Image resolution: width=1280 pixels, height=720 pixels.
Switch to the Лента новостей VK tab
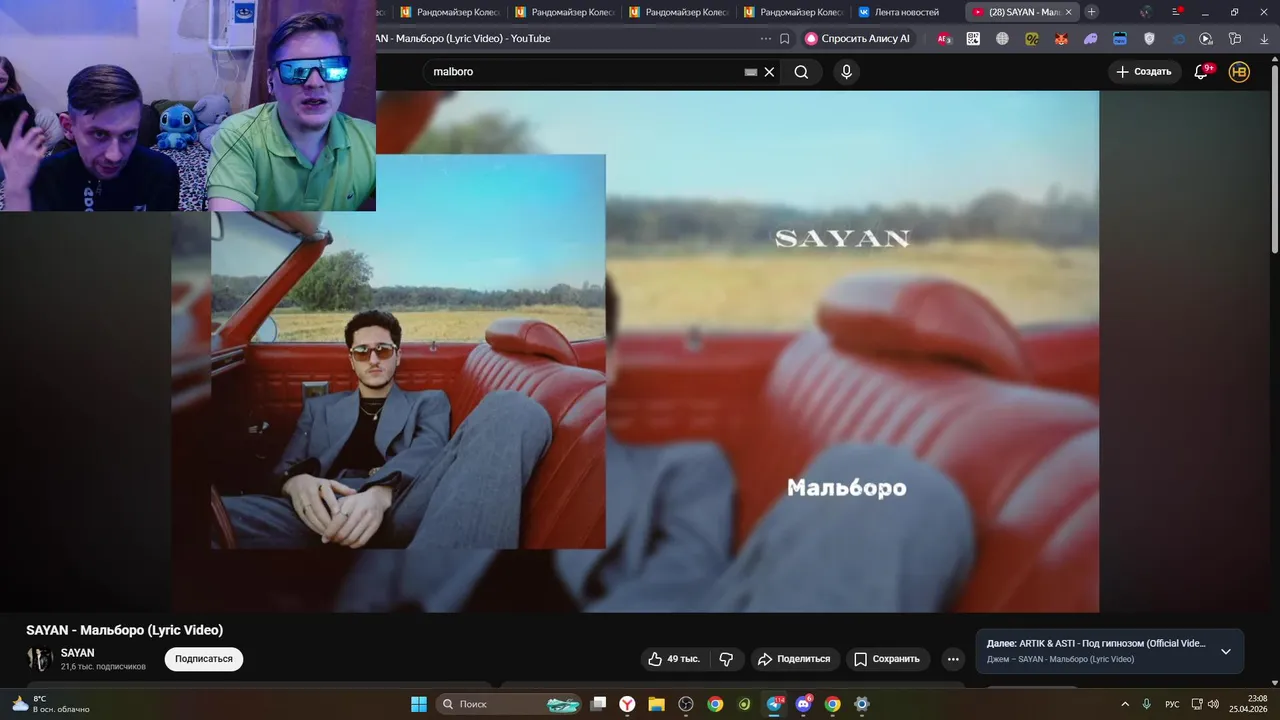pos(906,12)
